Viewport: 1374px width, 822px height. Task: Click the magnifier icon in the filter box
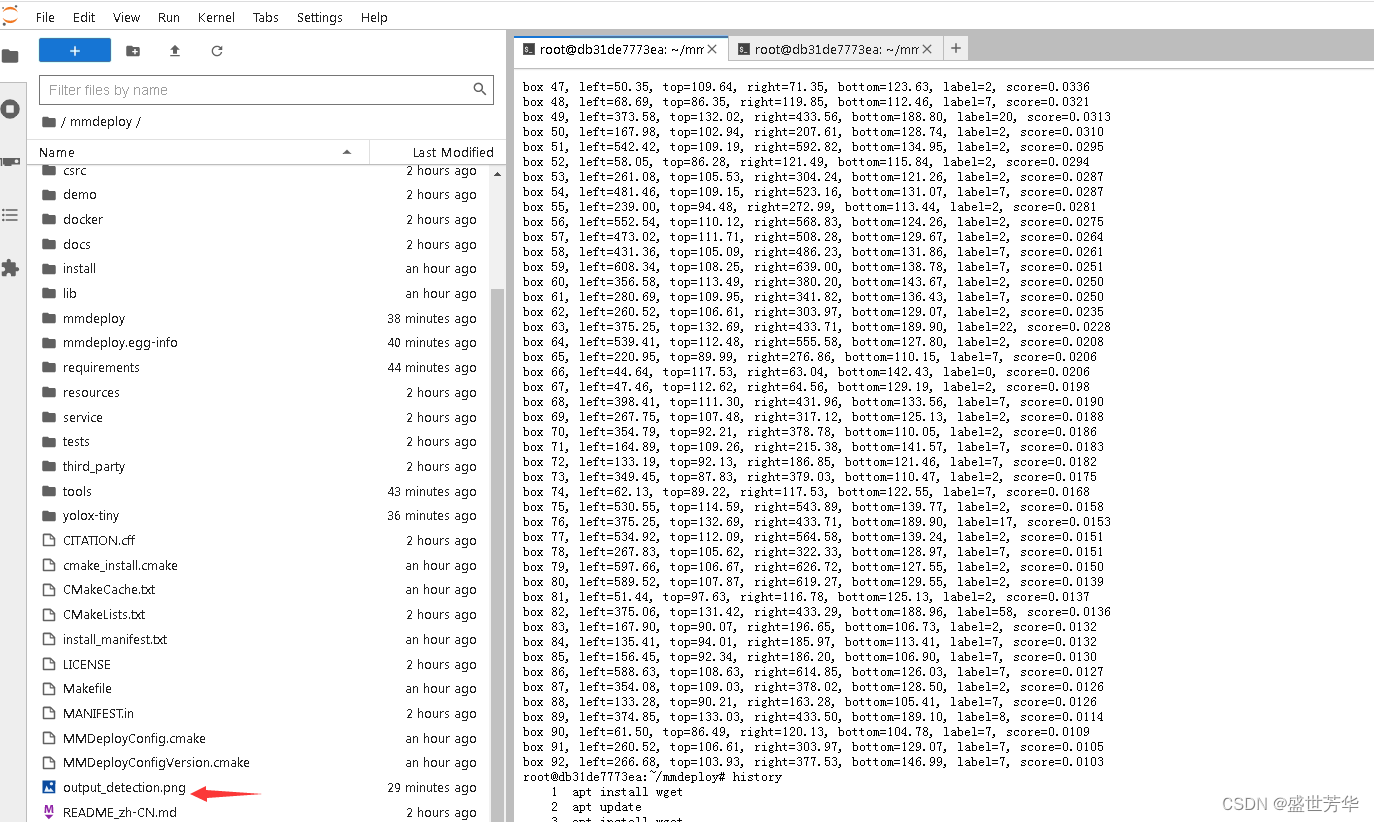click(x=481, y=89)
